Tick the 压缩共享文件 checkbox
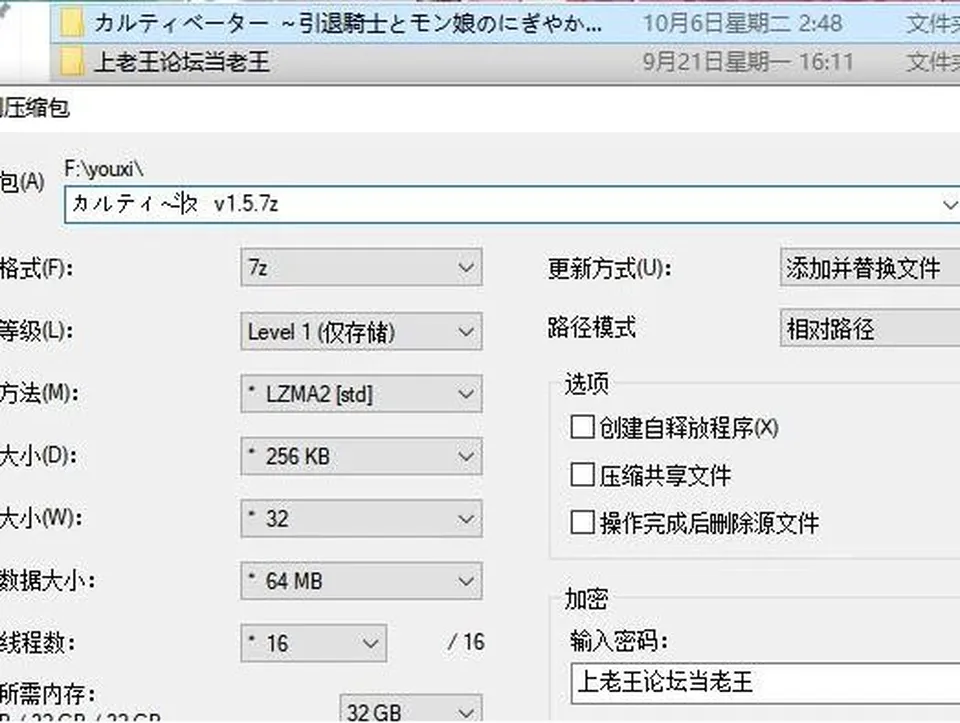This screenshot has height=723, width=960. pos(582,475)
